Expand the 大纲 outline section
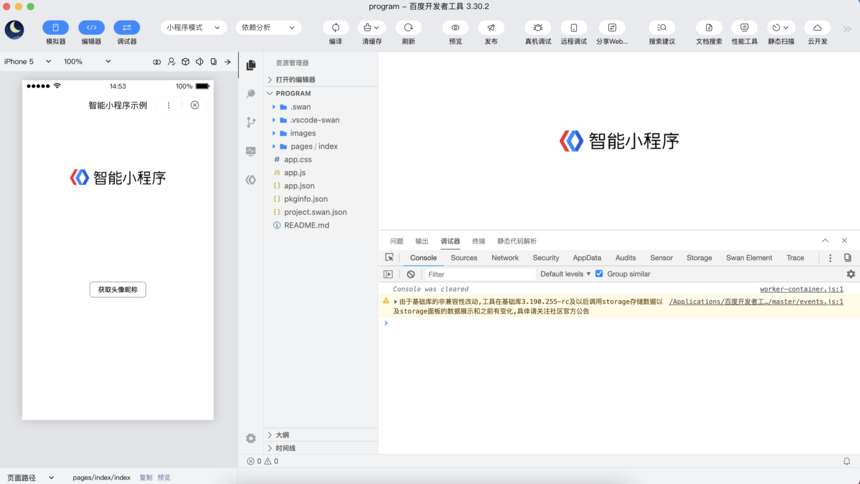The width and height of the screenshot is (860, 484). 321,435
